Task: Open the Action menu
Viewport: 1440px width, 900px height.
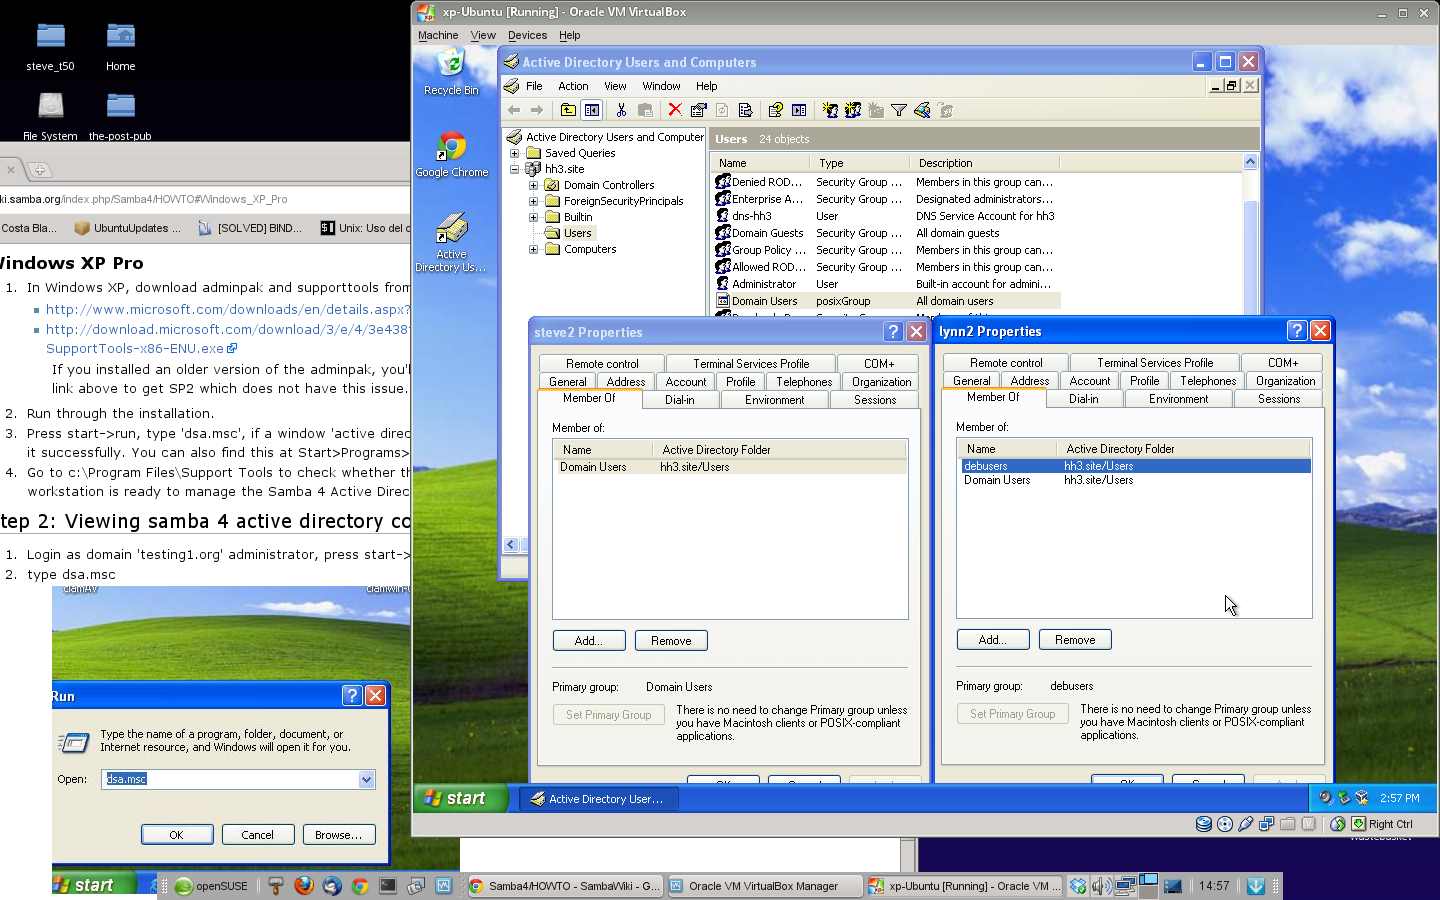Action: point(573,86)
